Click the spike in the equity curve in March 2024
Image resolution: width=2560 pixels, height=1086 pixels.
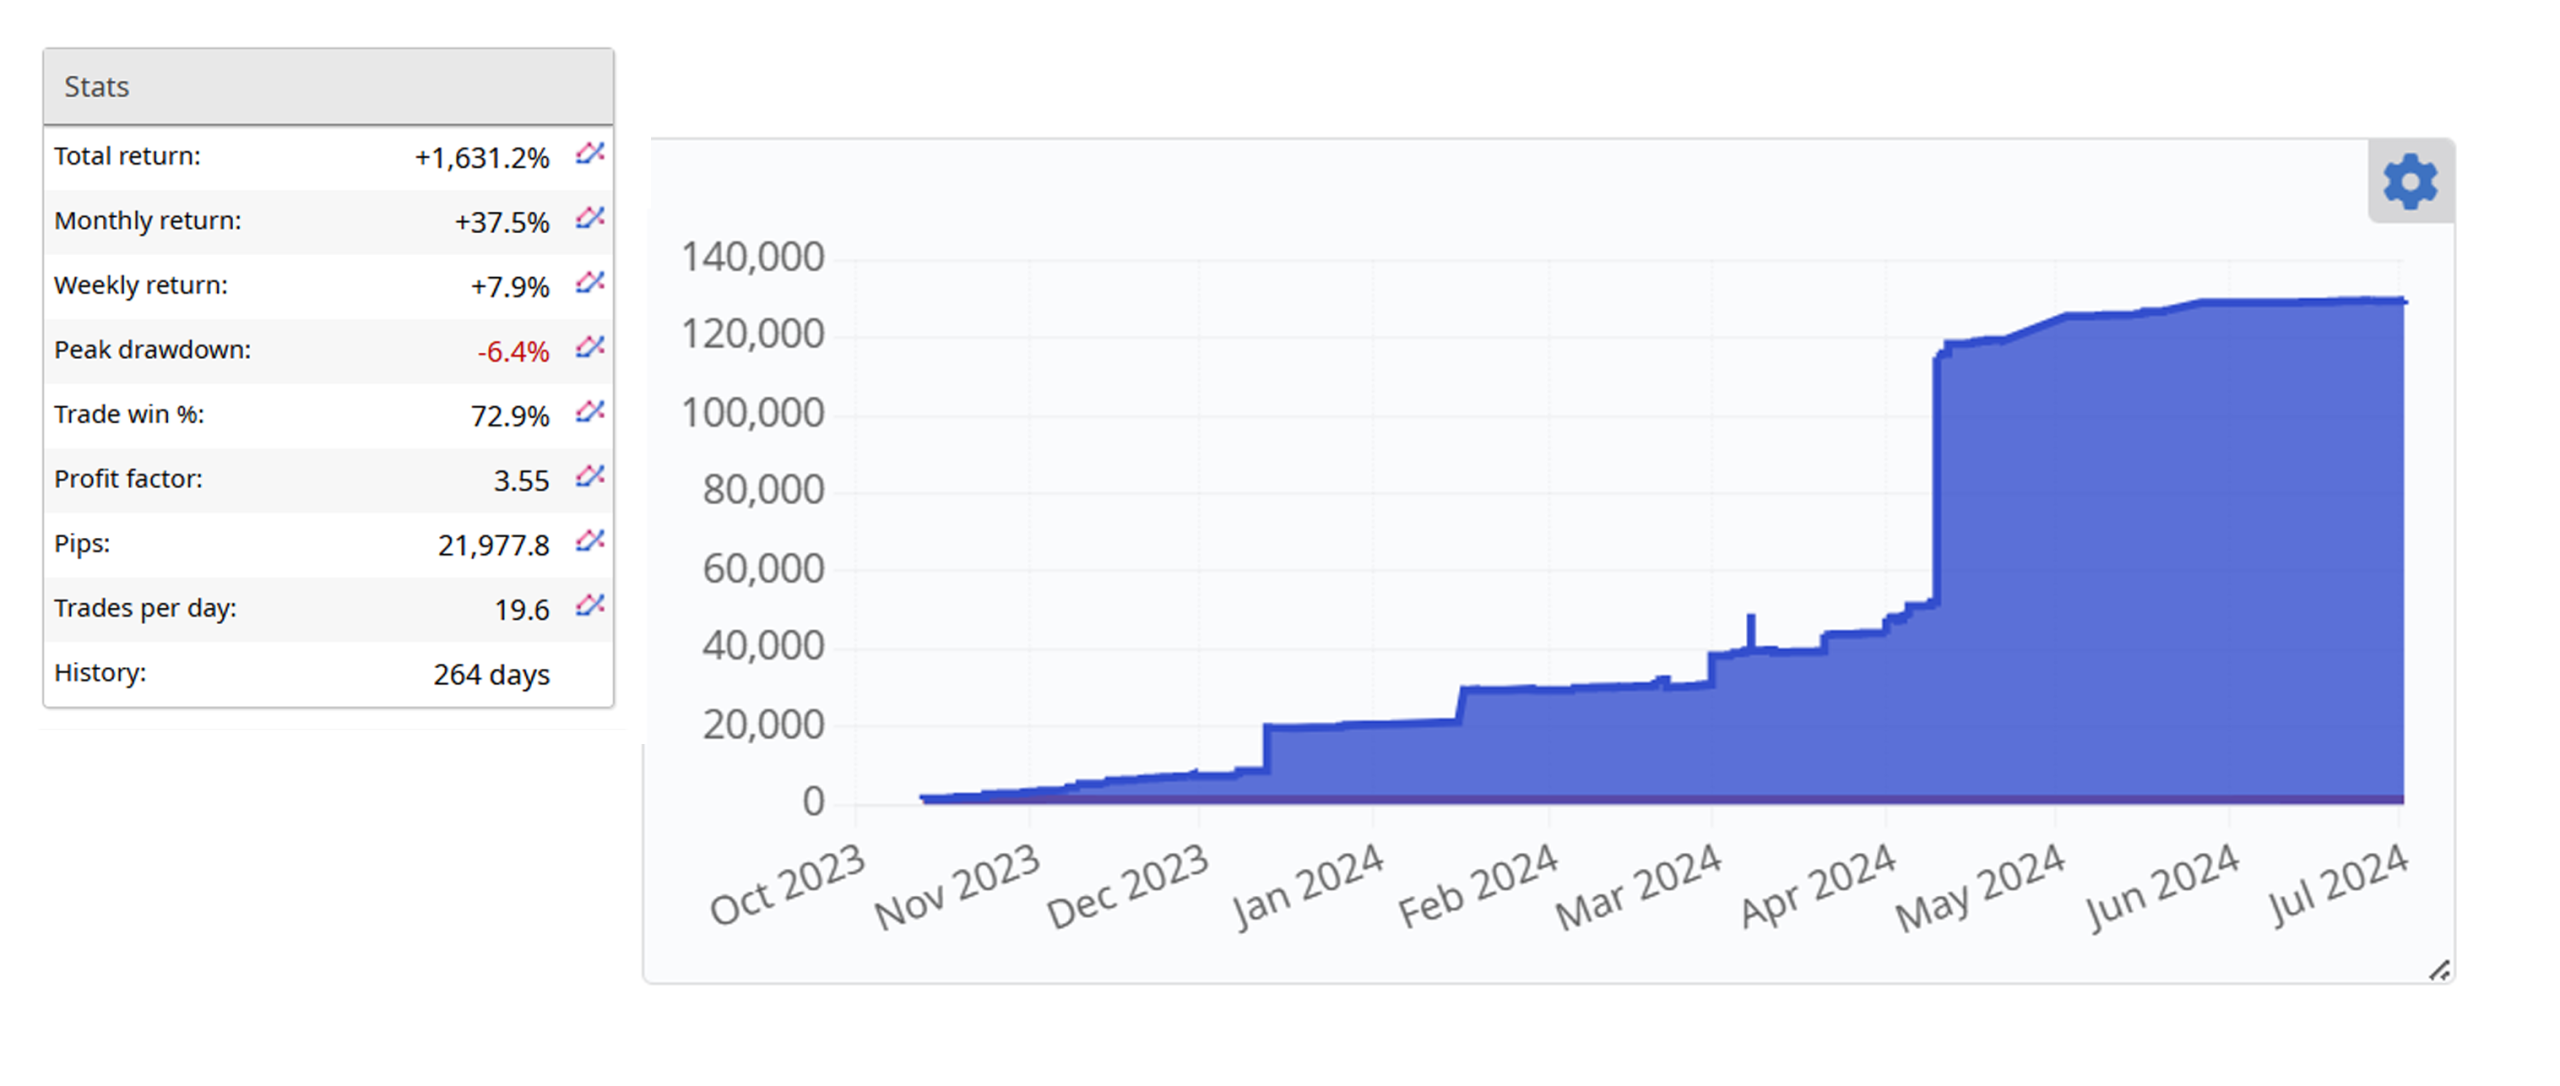coord(1750,630)
